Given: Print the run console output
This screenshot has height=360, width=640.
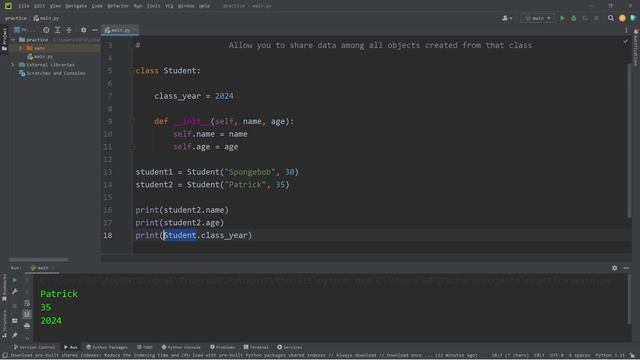Looking at the screenshot, I should point(27,326).
